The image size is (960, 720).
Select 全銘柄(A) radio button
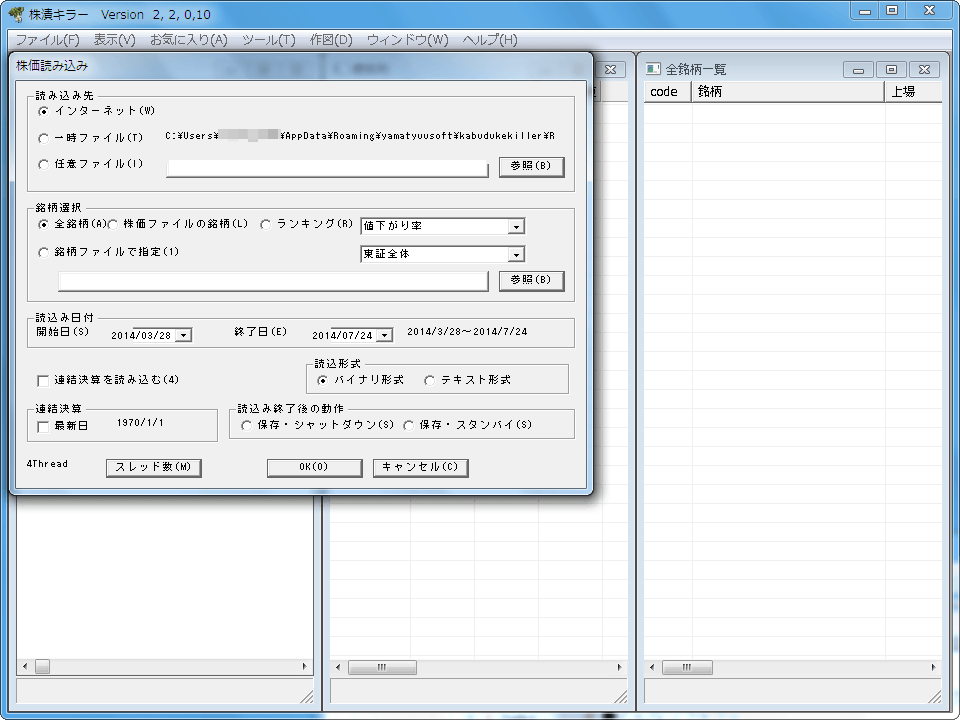(x=43, y=225)
